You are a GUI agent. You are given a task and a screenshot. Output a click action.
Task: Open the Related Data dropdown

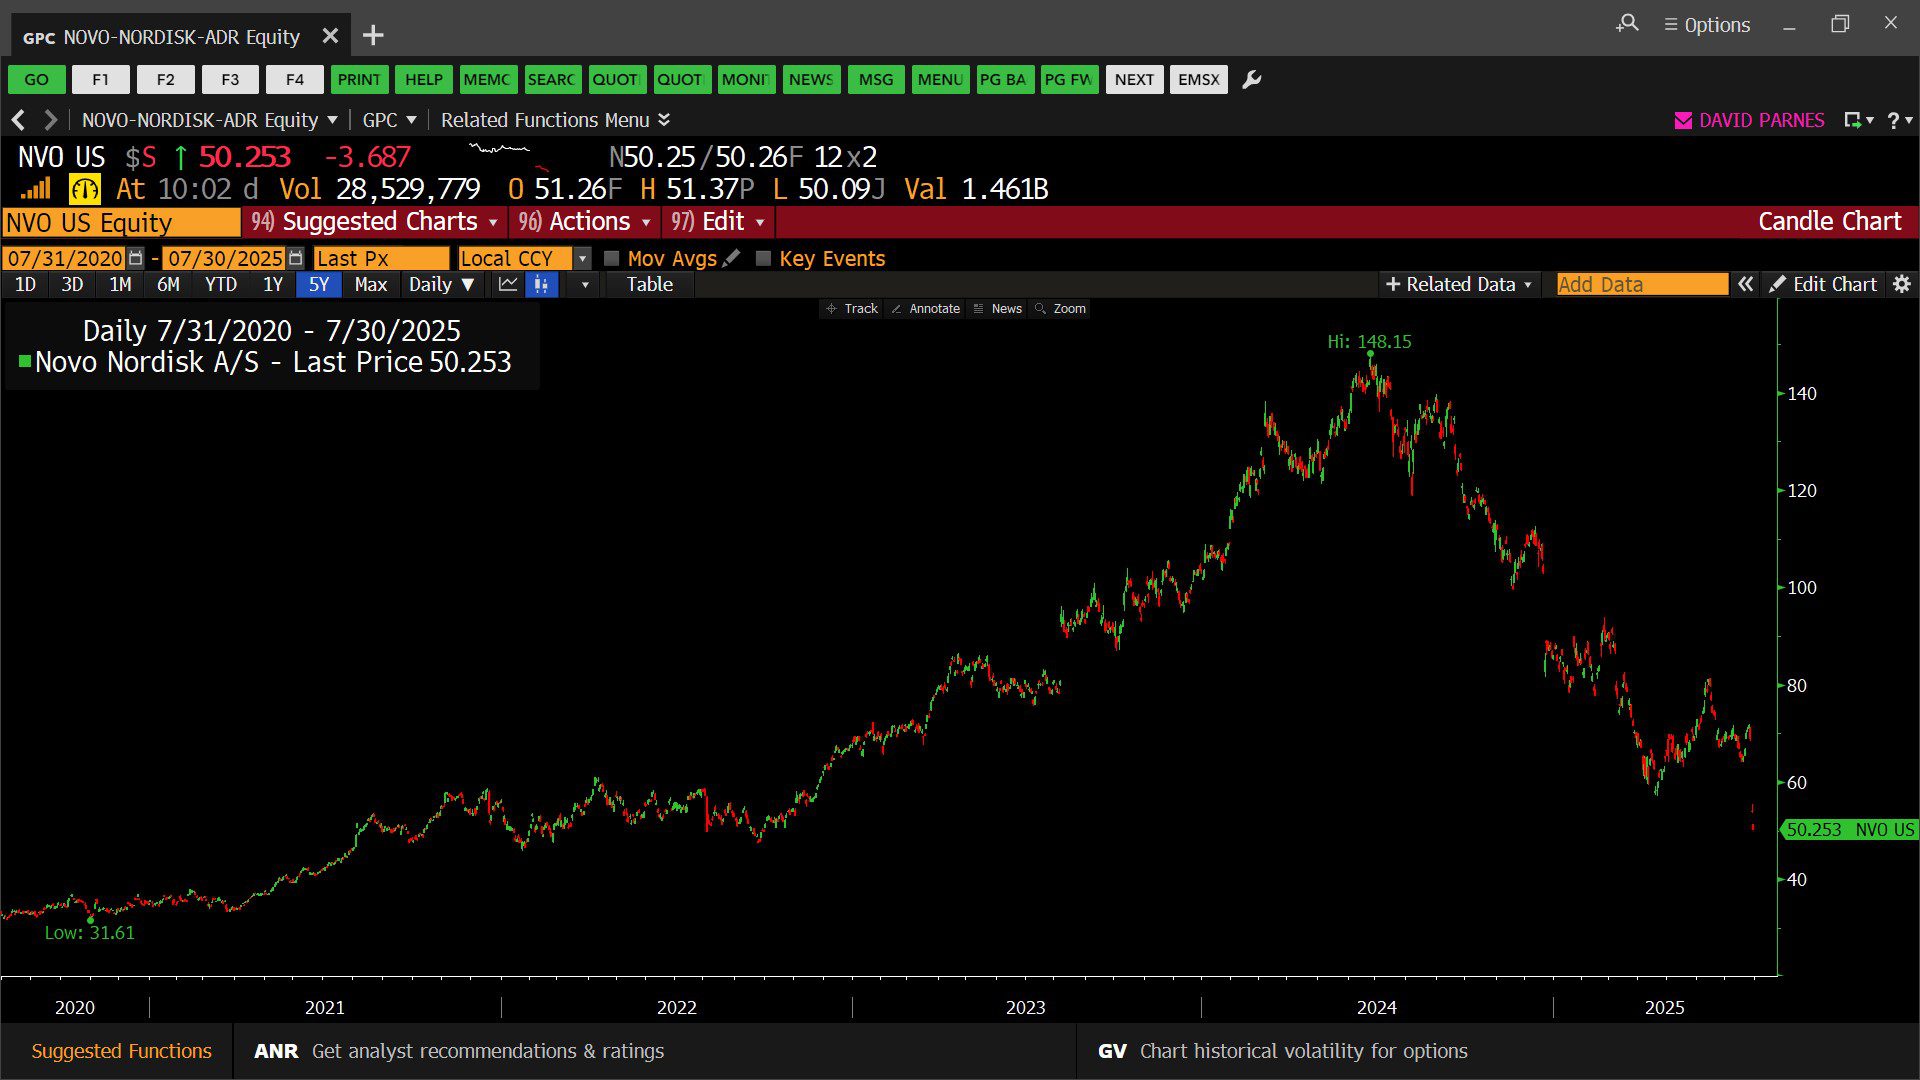click(1458, 285)
